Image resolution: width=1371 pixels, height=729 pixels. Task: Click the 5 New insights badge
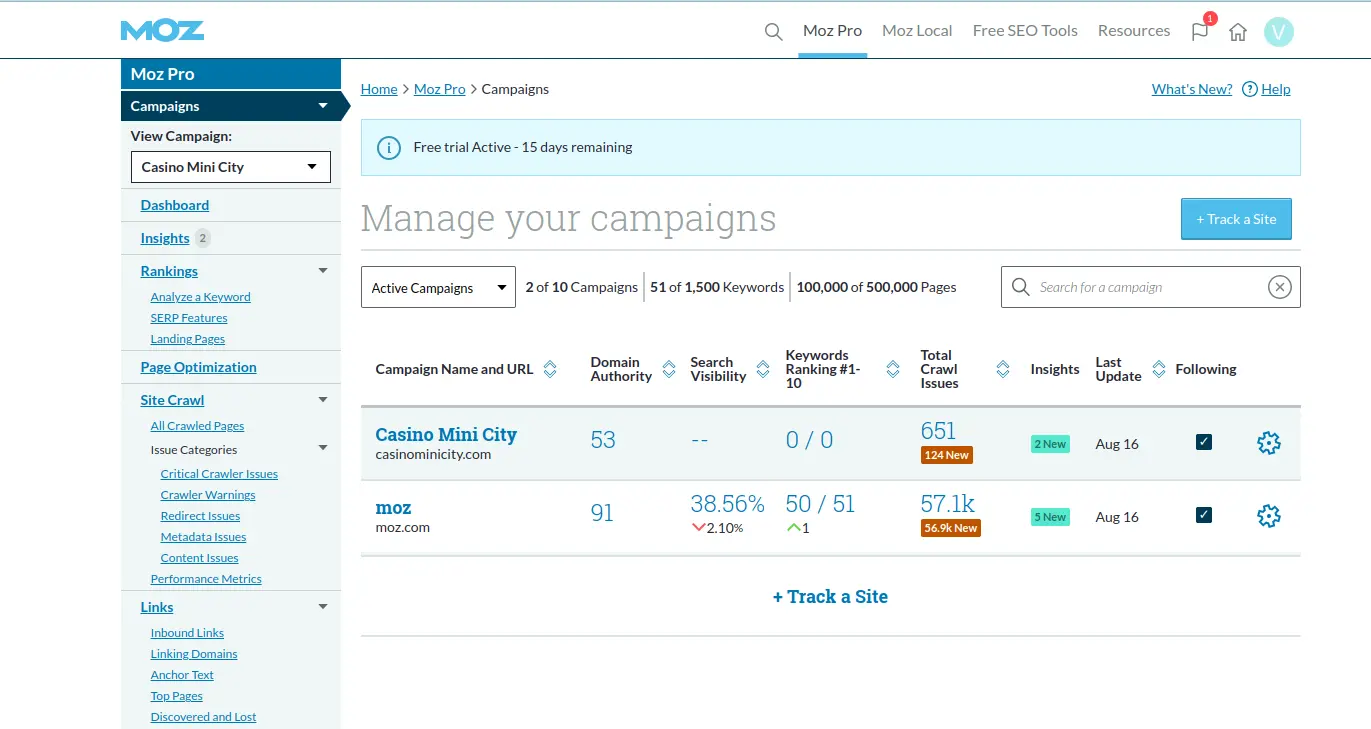(1050, 517)
